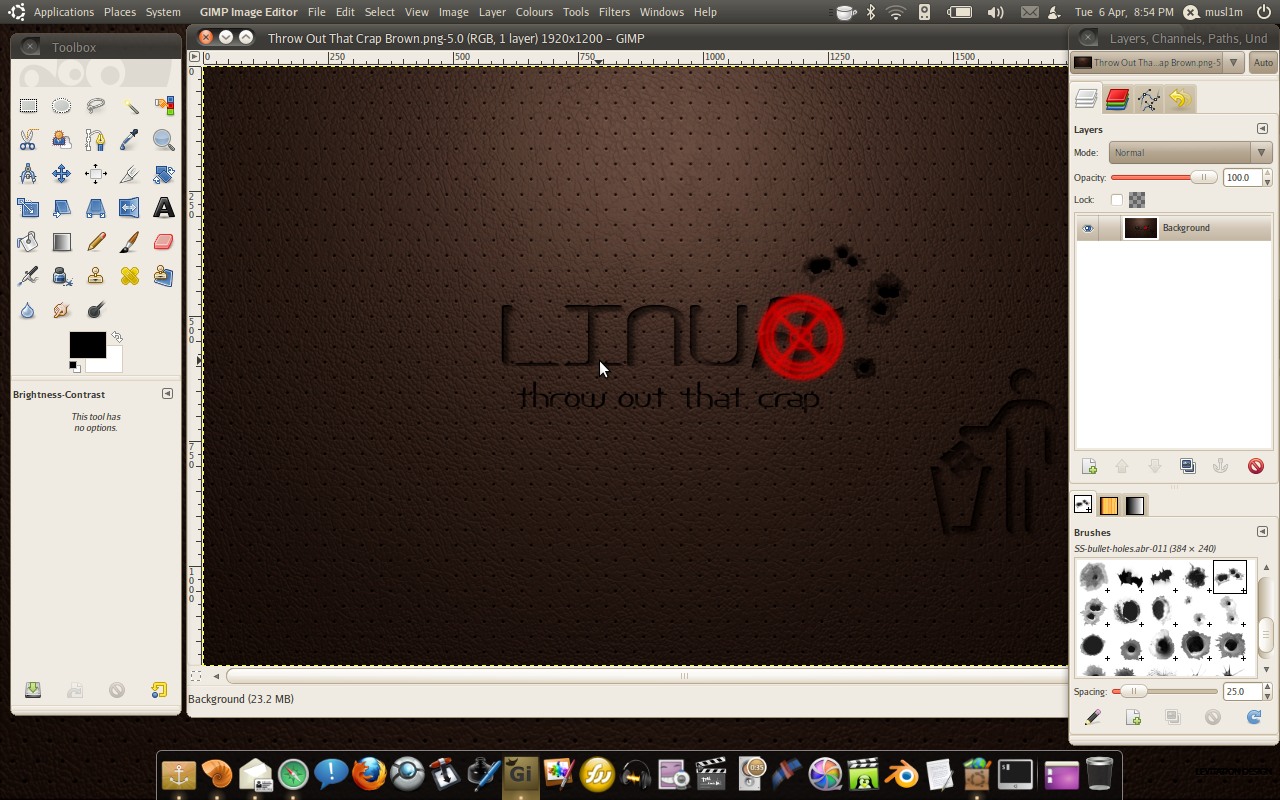Select the Ellipse Select tool
Viewport: 1280px width, 800px height.
[x=62, y=105]
